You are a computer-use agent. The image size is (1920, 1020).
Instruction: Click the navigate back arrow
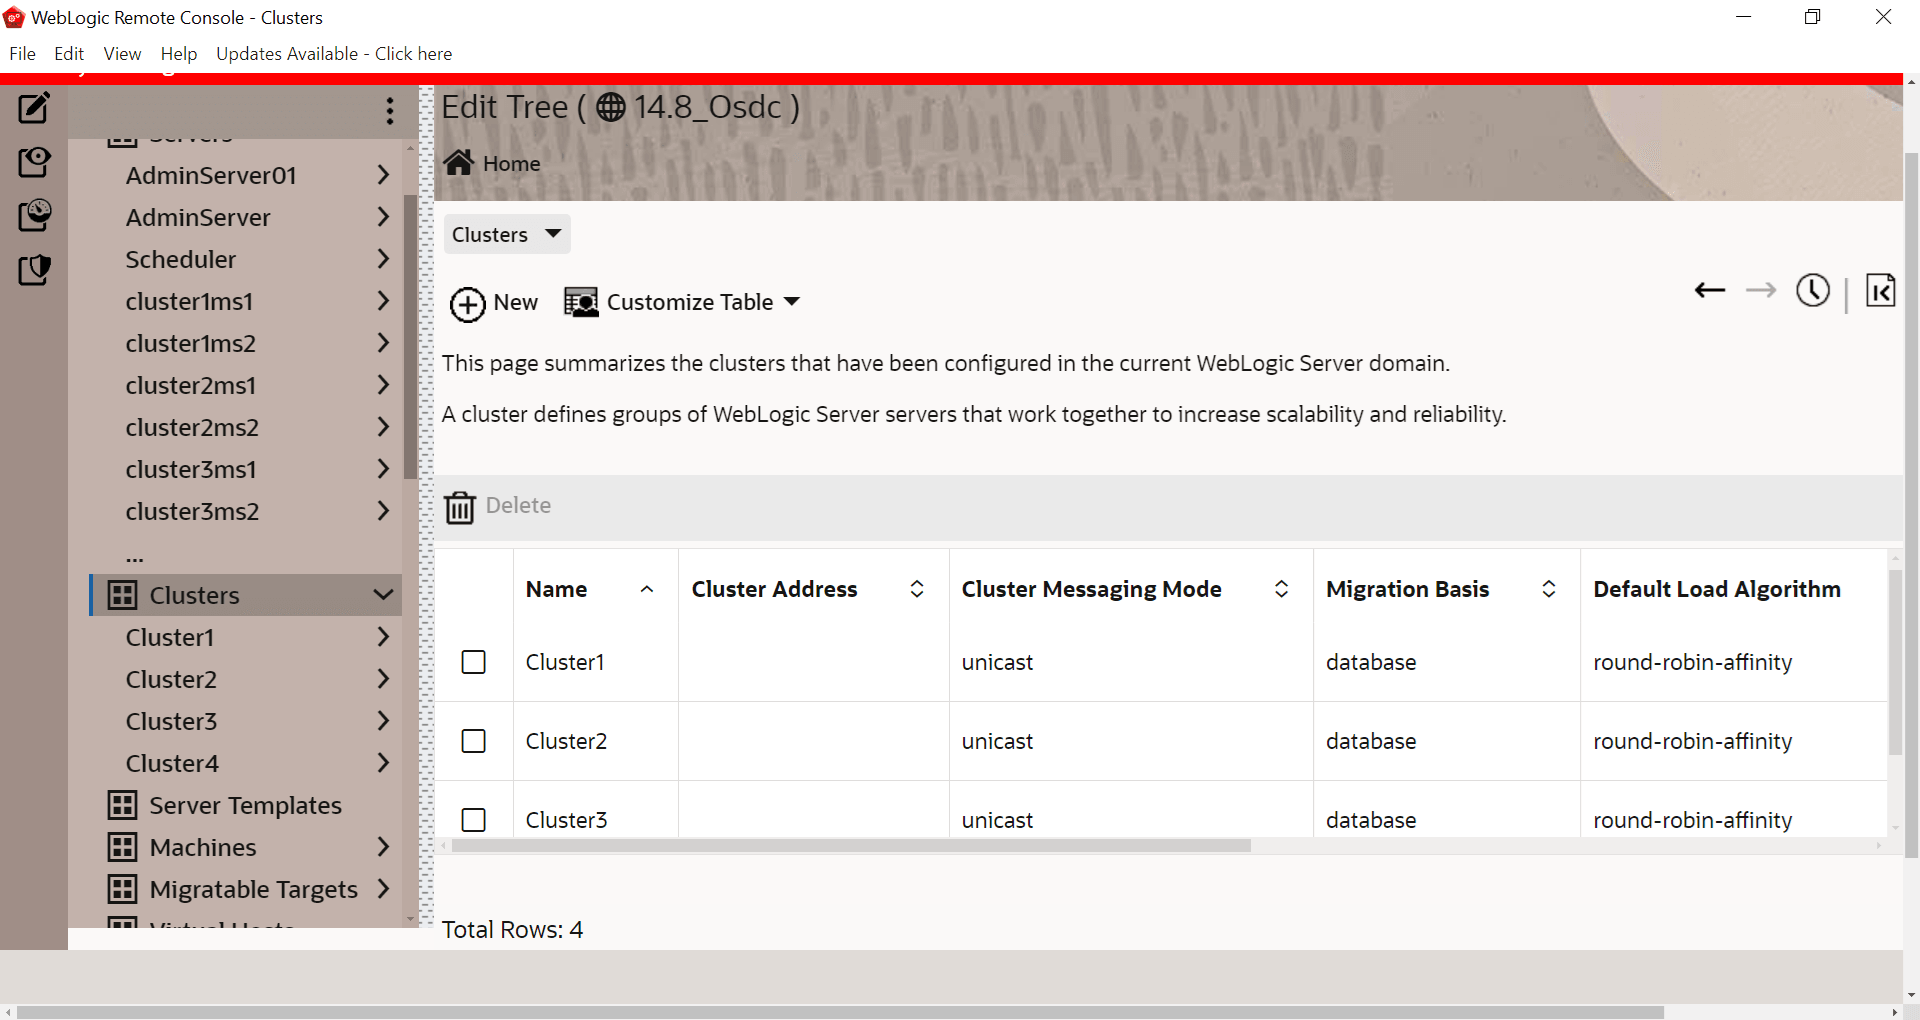pos(1709,291)
